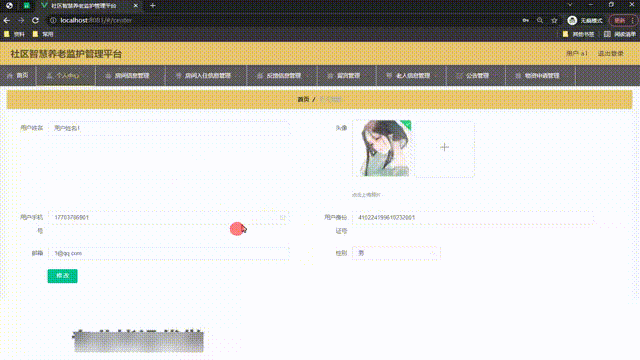The width and height of the screenshot is (640, 360).
Task: Click the icon beside 房间信息管理
Action: point(108,76)
